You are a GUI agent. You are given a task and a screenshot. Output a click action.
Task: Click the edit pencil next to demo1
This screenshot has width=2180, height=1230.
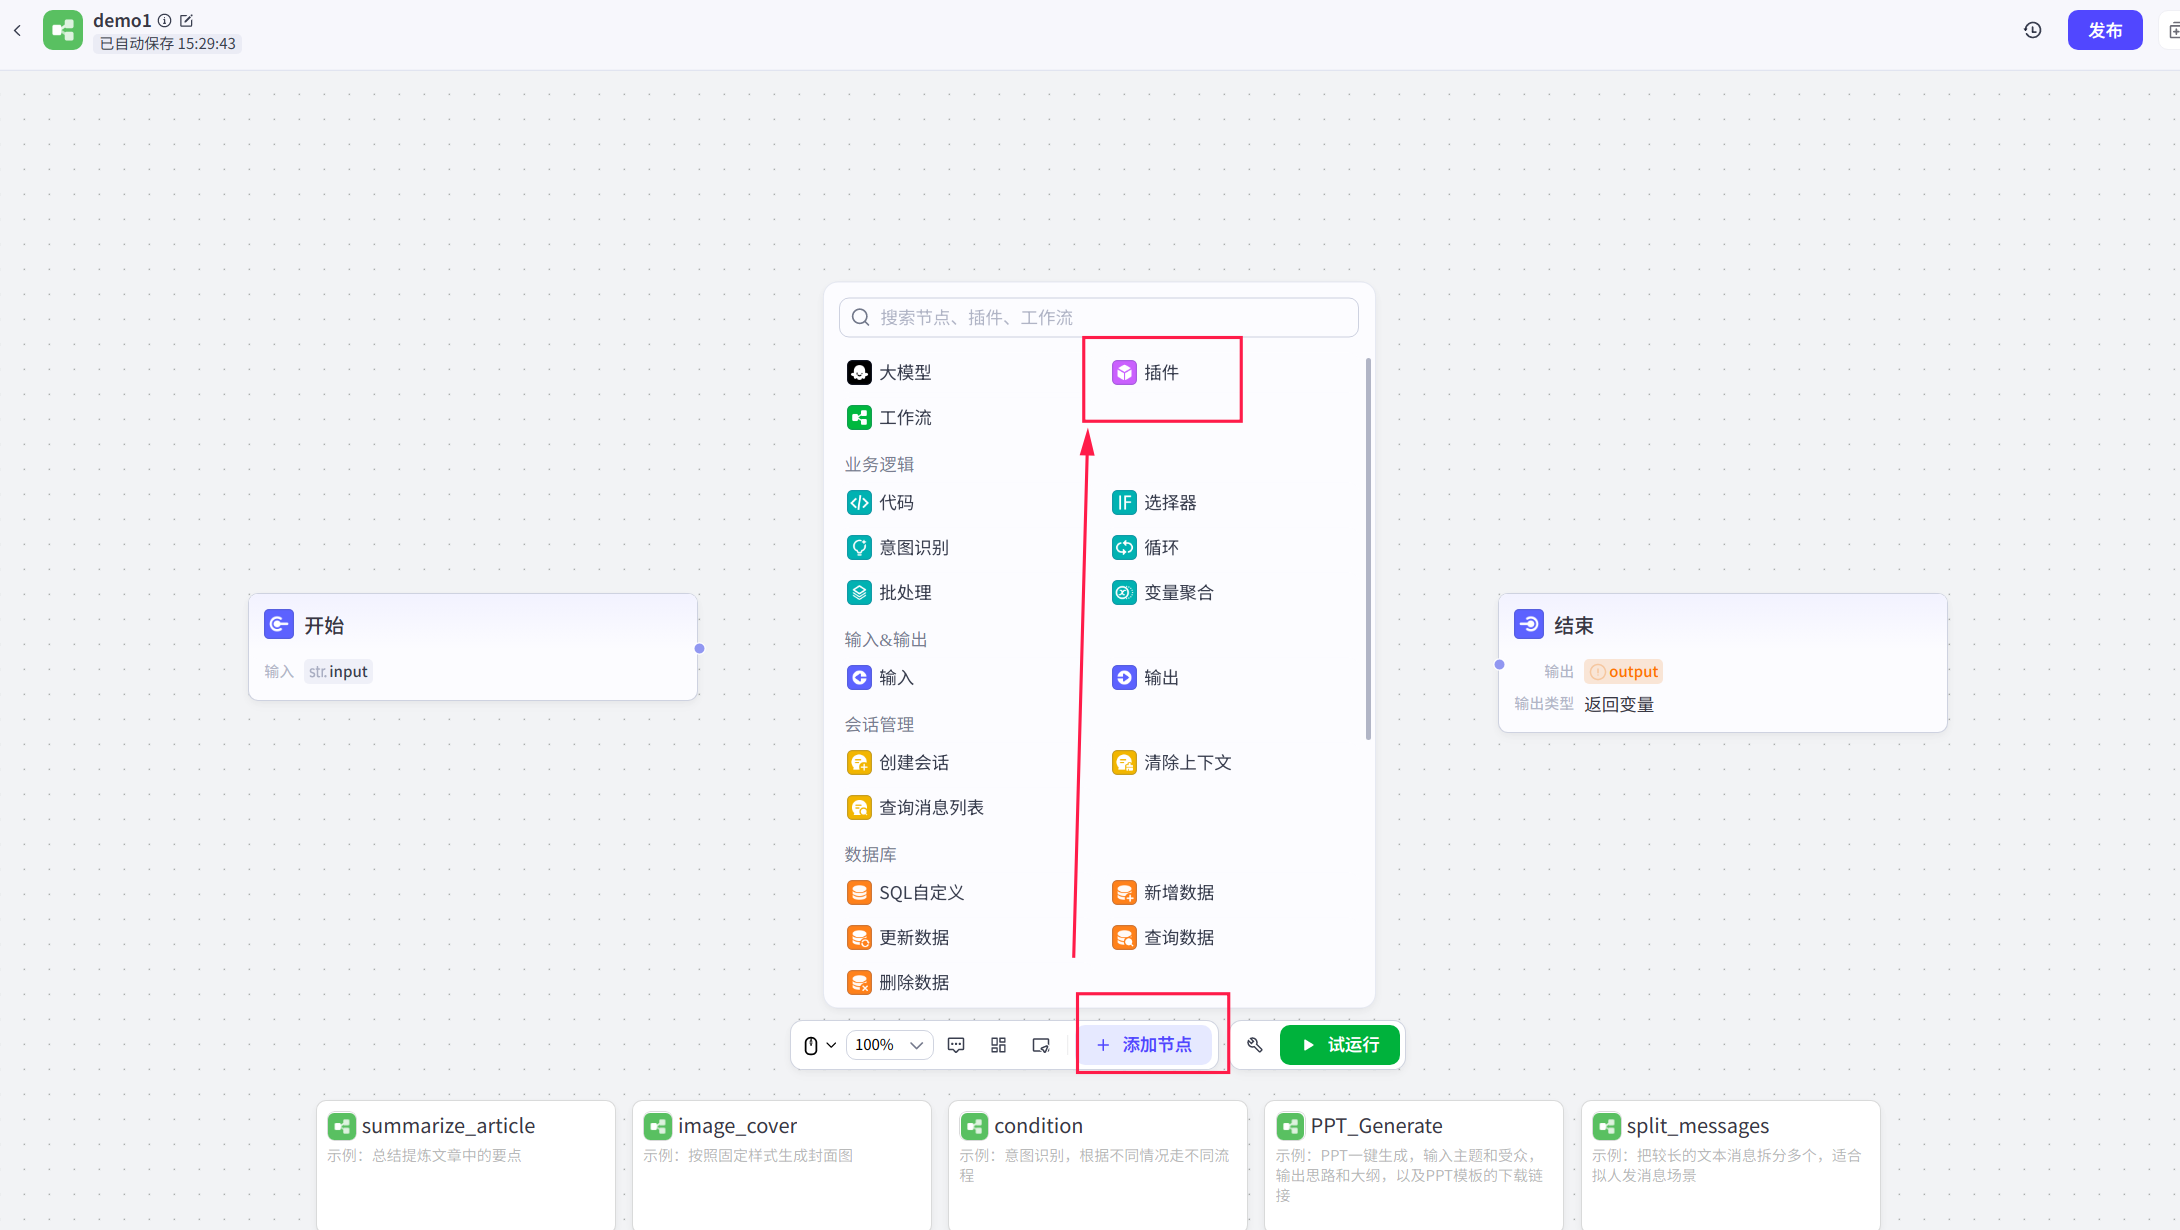186,20
